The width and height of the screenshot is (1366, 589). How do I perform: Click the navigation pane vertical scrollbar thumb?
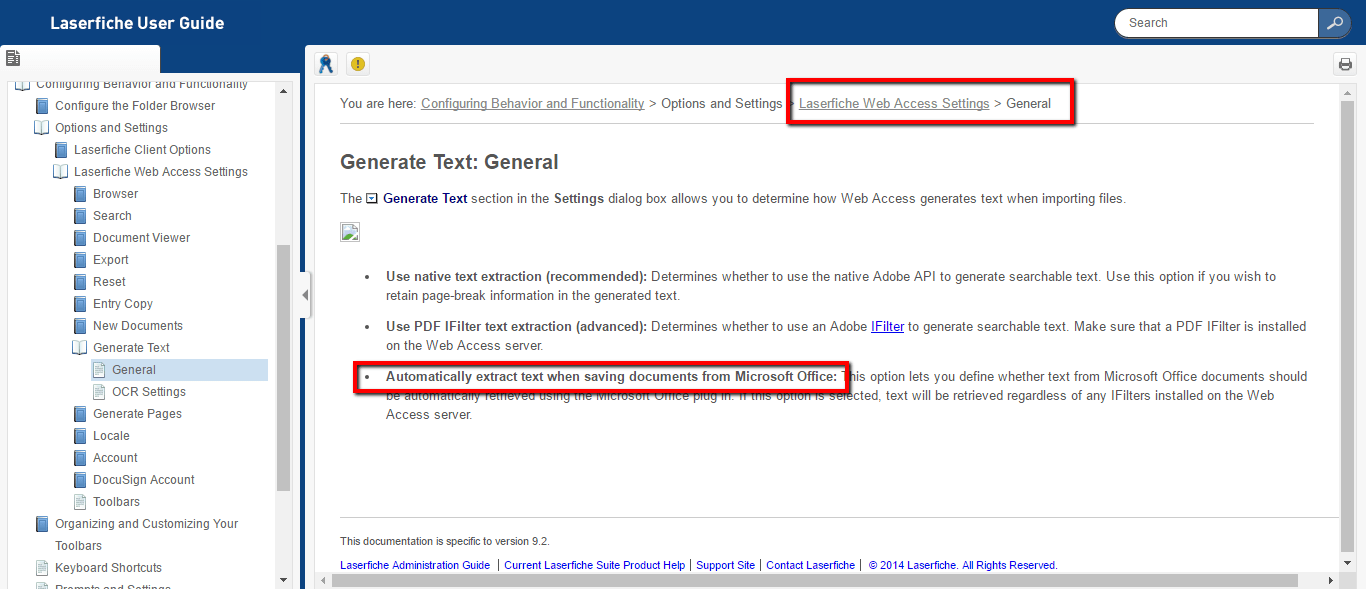coord(283,368)
